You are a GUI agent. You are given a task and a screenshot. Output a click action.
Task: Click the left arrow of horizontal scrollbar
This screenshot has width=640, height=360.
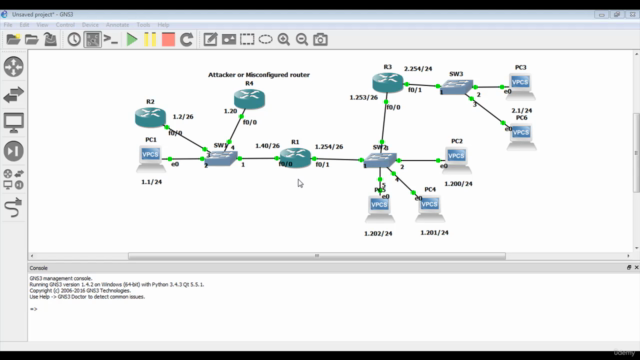coord(32,256)
